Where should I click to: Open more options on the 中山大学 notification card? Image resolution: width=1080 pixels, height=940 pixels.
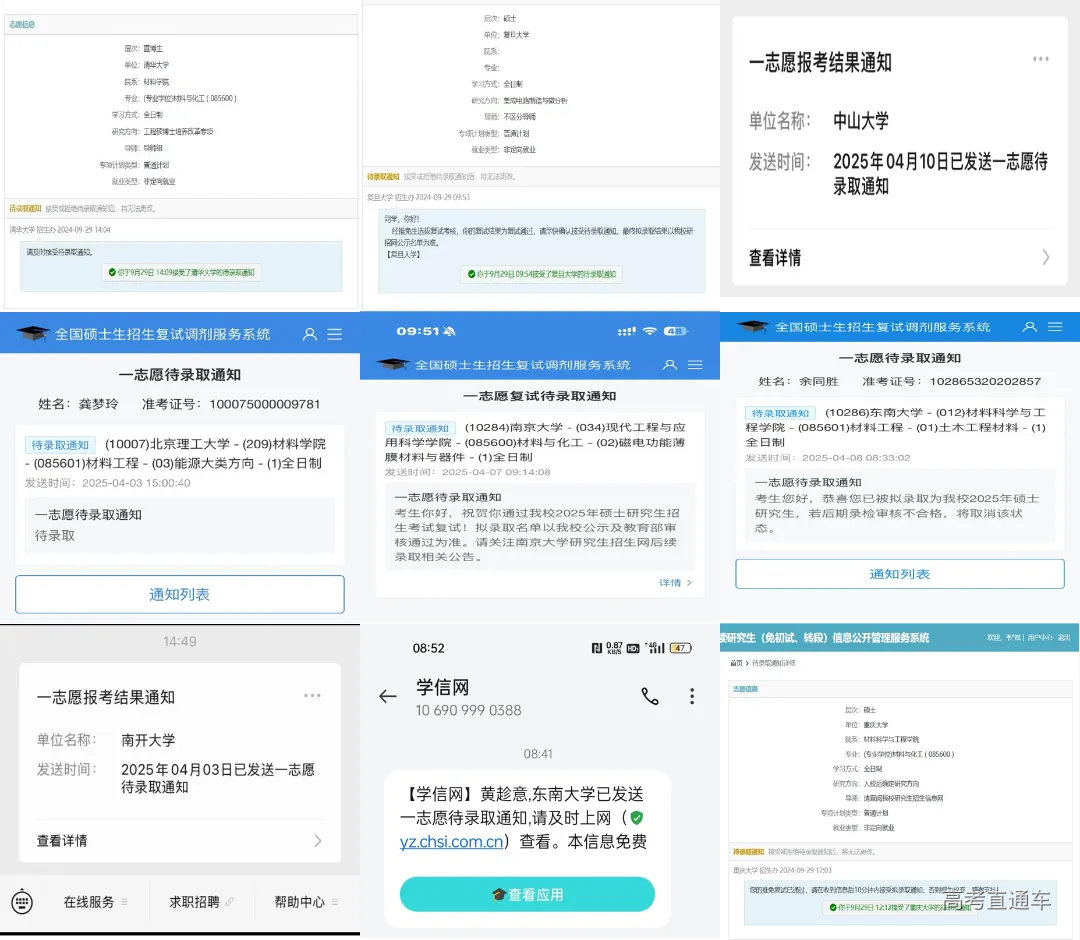1040,60
